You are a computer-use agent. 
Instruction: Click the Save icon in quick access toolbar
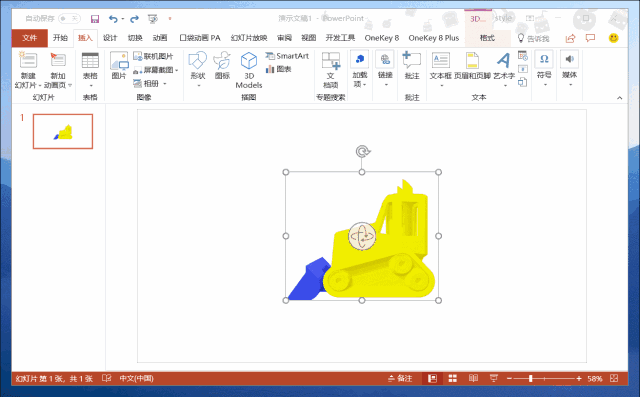point(95,19)
